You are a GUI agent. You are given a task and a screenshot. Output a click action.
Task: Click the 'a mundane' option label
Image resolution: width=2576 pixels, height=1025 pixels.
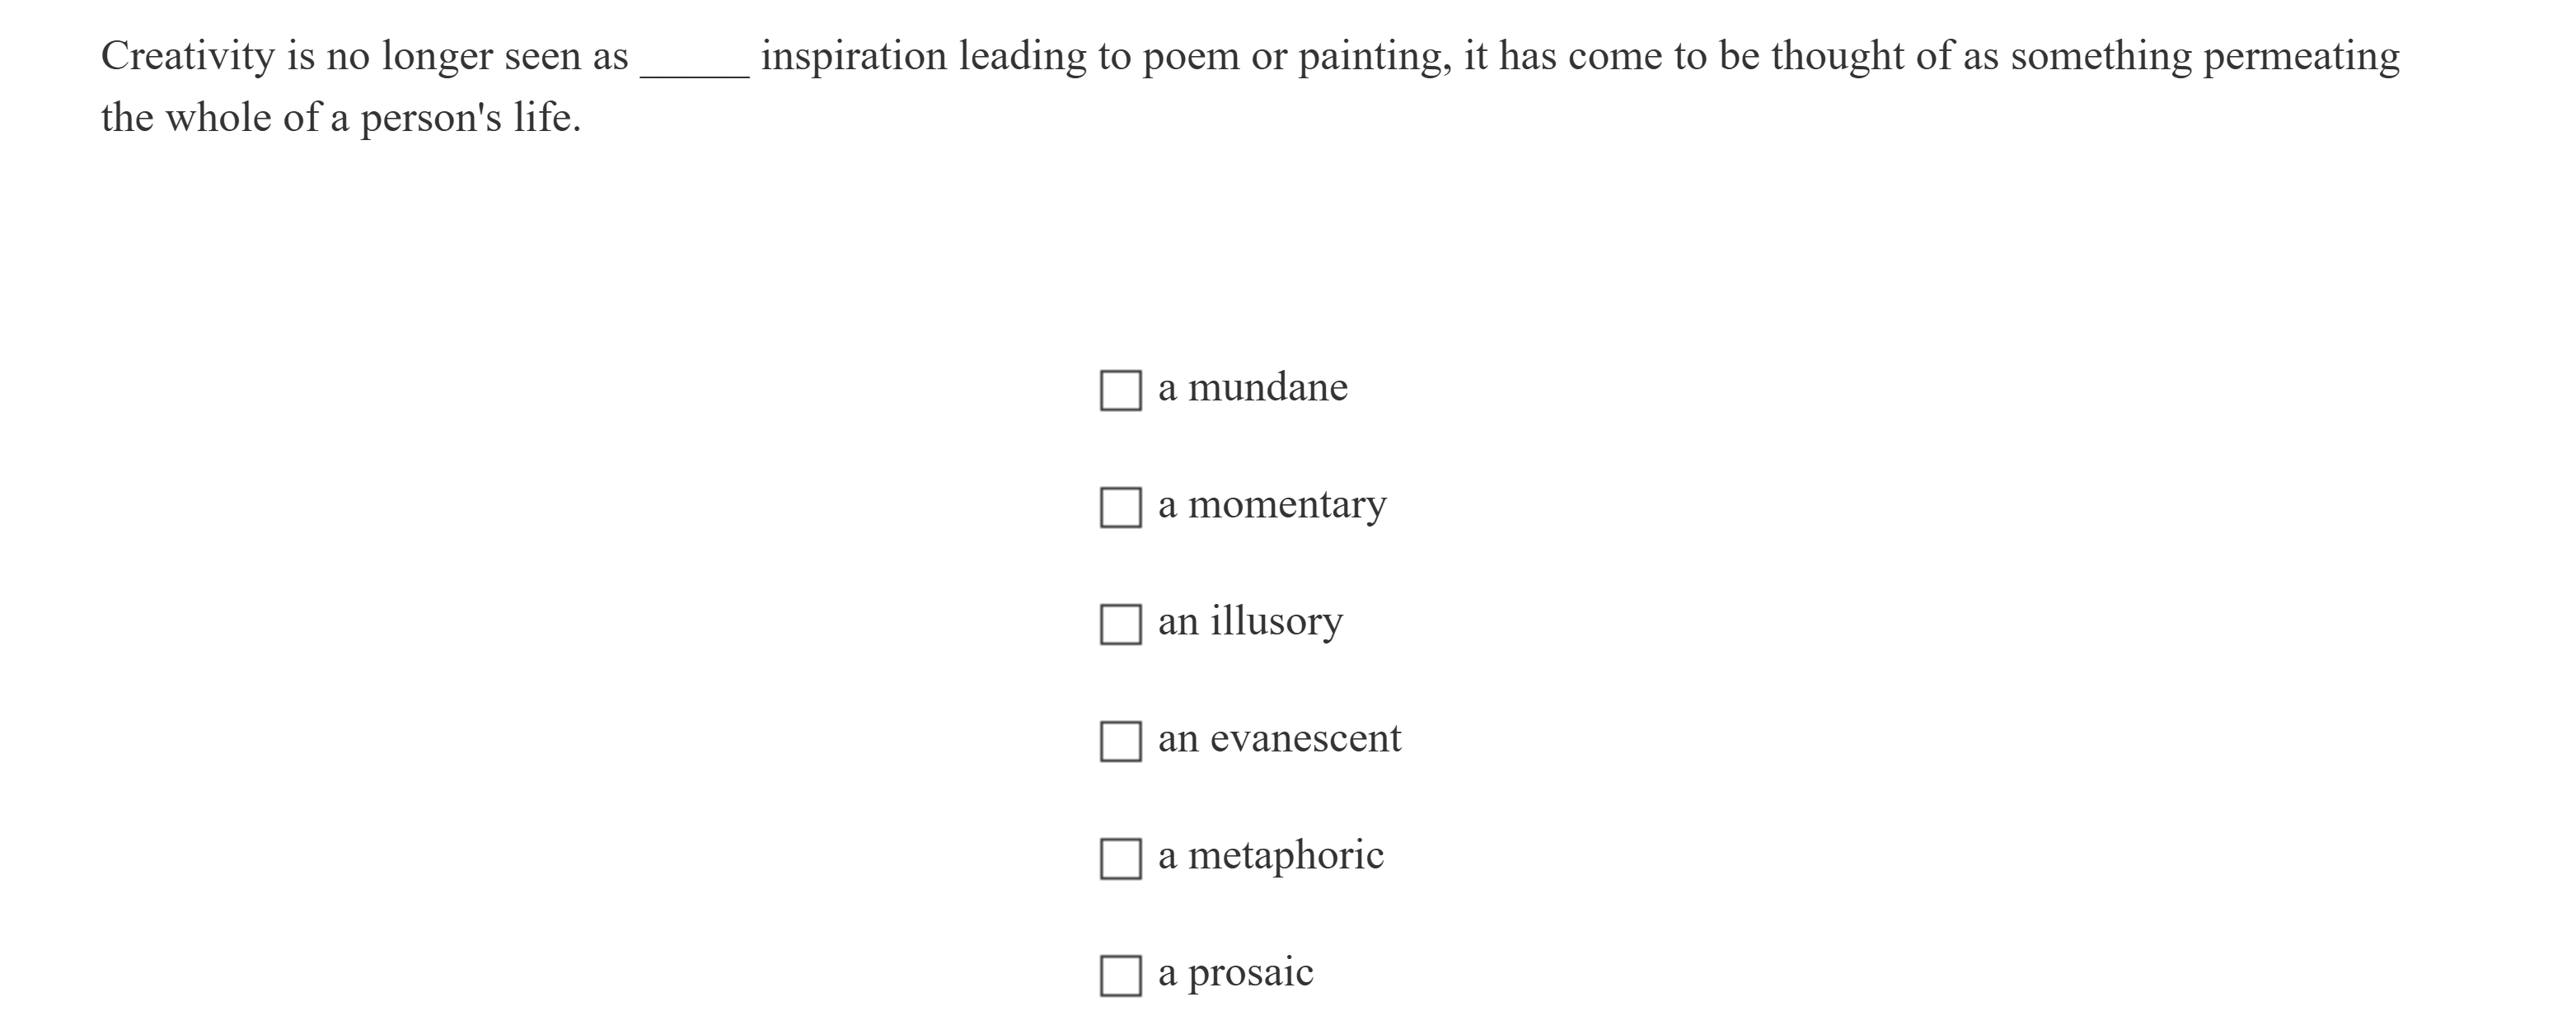1252,387
